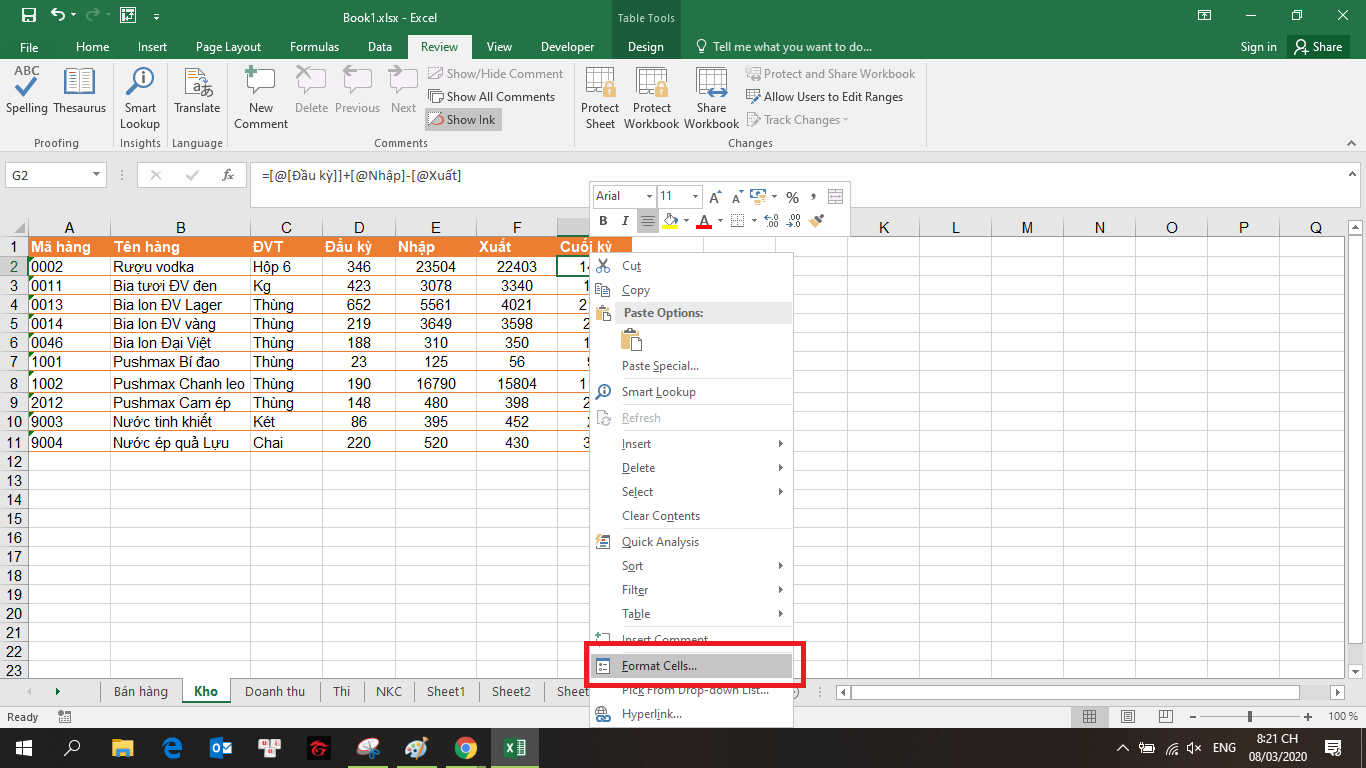Toggle Italic in the mini toolbar
This screenshot has height=768, width=1366.
(x=625, y=221)
